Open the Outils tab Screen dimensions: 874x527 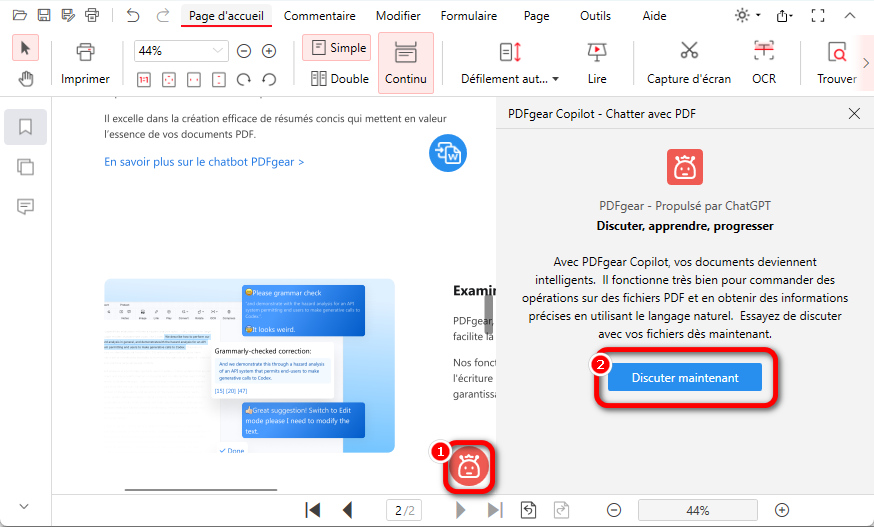pos(595,16)
